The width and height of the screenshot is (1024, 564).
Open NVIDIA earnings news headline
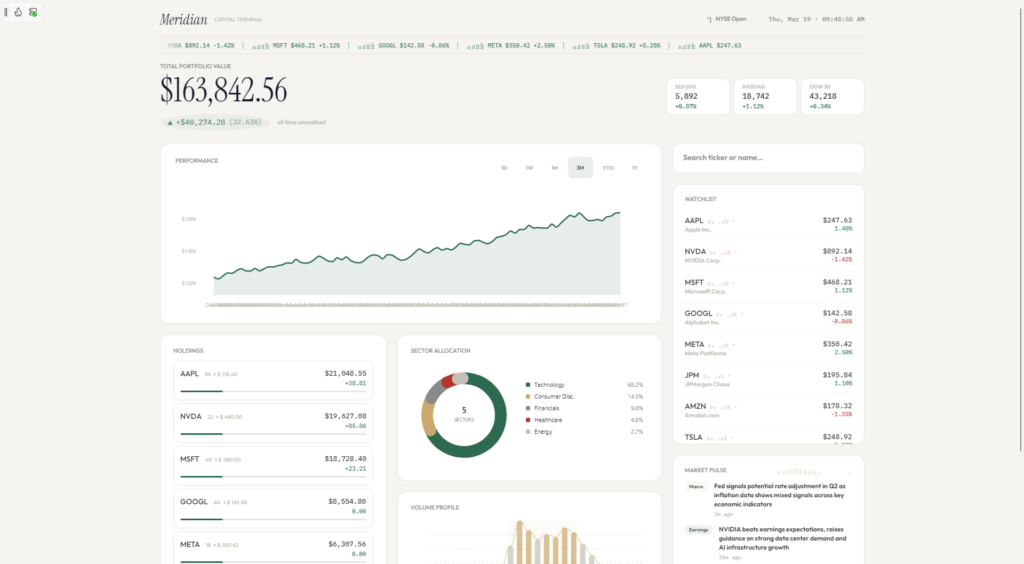(x=780, y=538)
